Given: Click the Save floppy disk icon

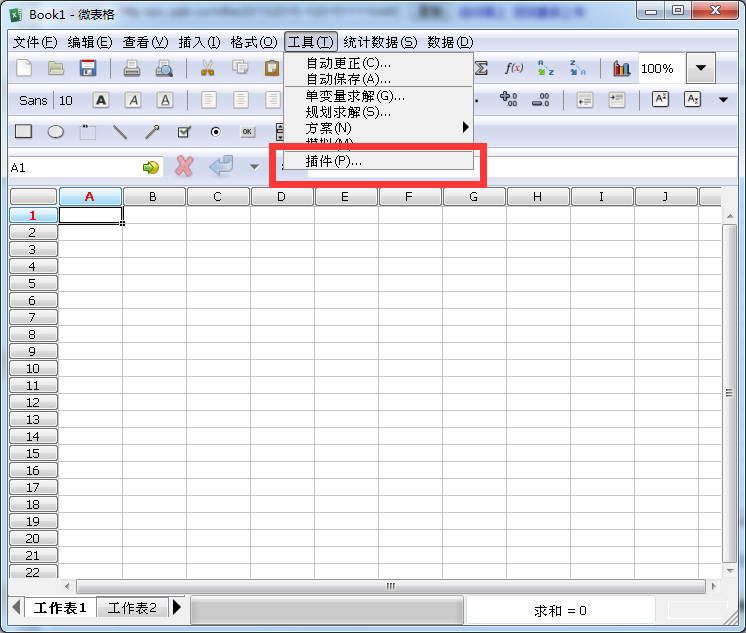Looking at the screenshot, I should point(87,68).
